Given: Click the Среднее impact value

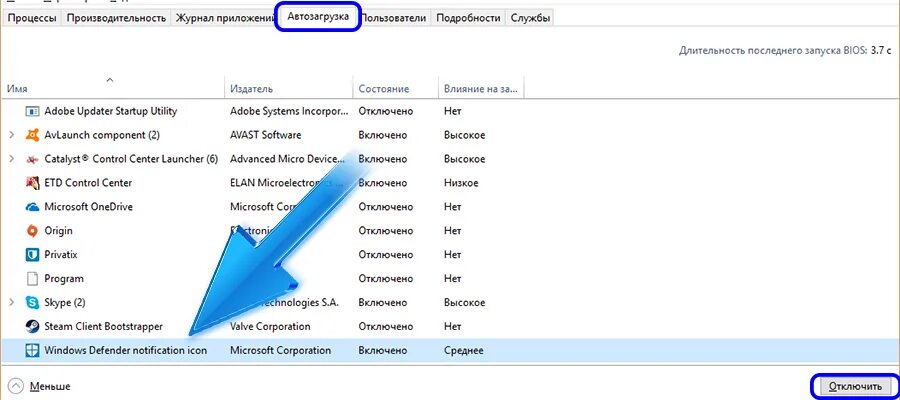Looking at the screenshot, I should 463,350.
